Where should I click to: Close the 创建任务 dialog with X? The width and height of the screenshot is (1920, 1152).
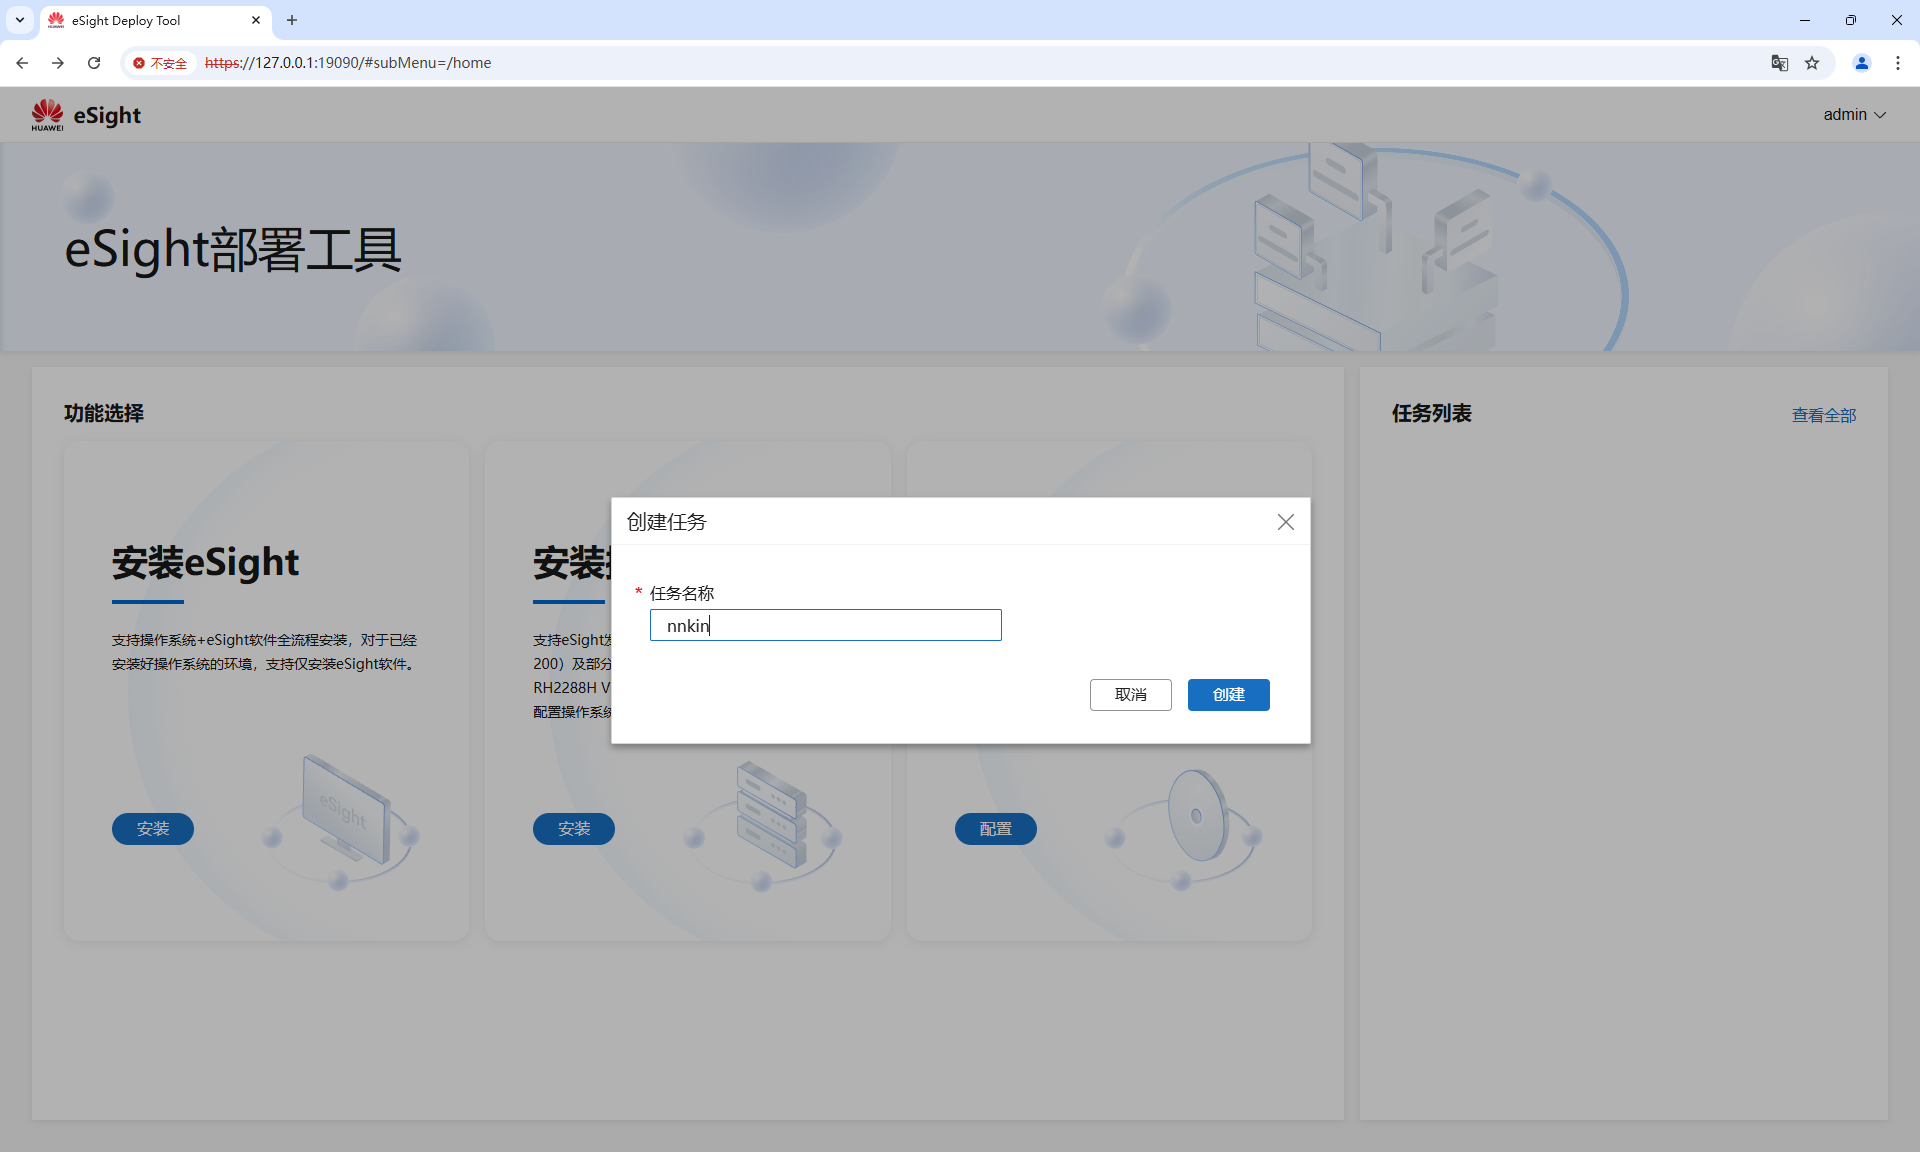coord(1285,522)
